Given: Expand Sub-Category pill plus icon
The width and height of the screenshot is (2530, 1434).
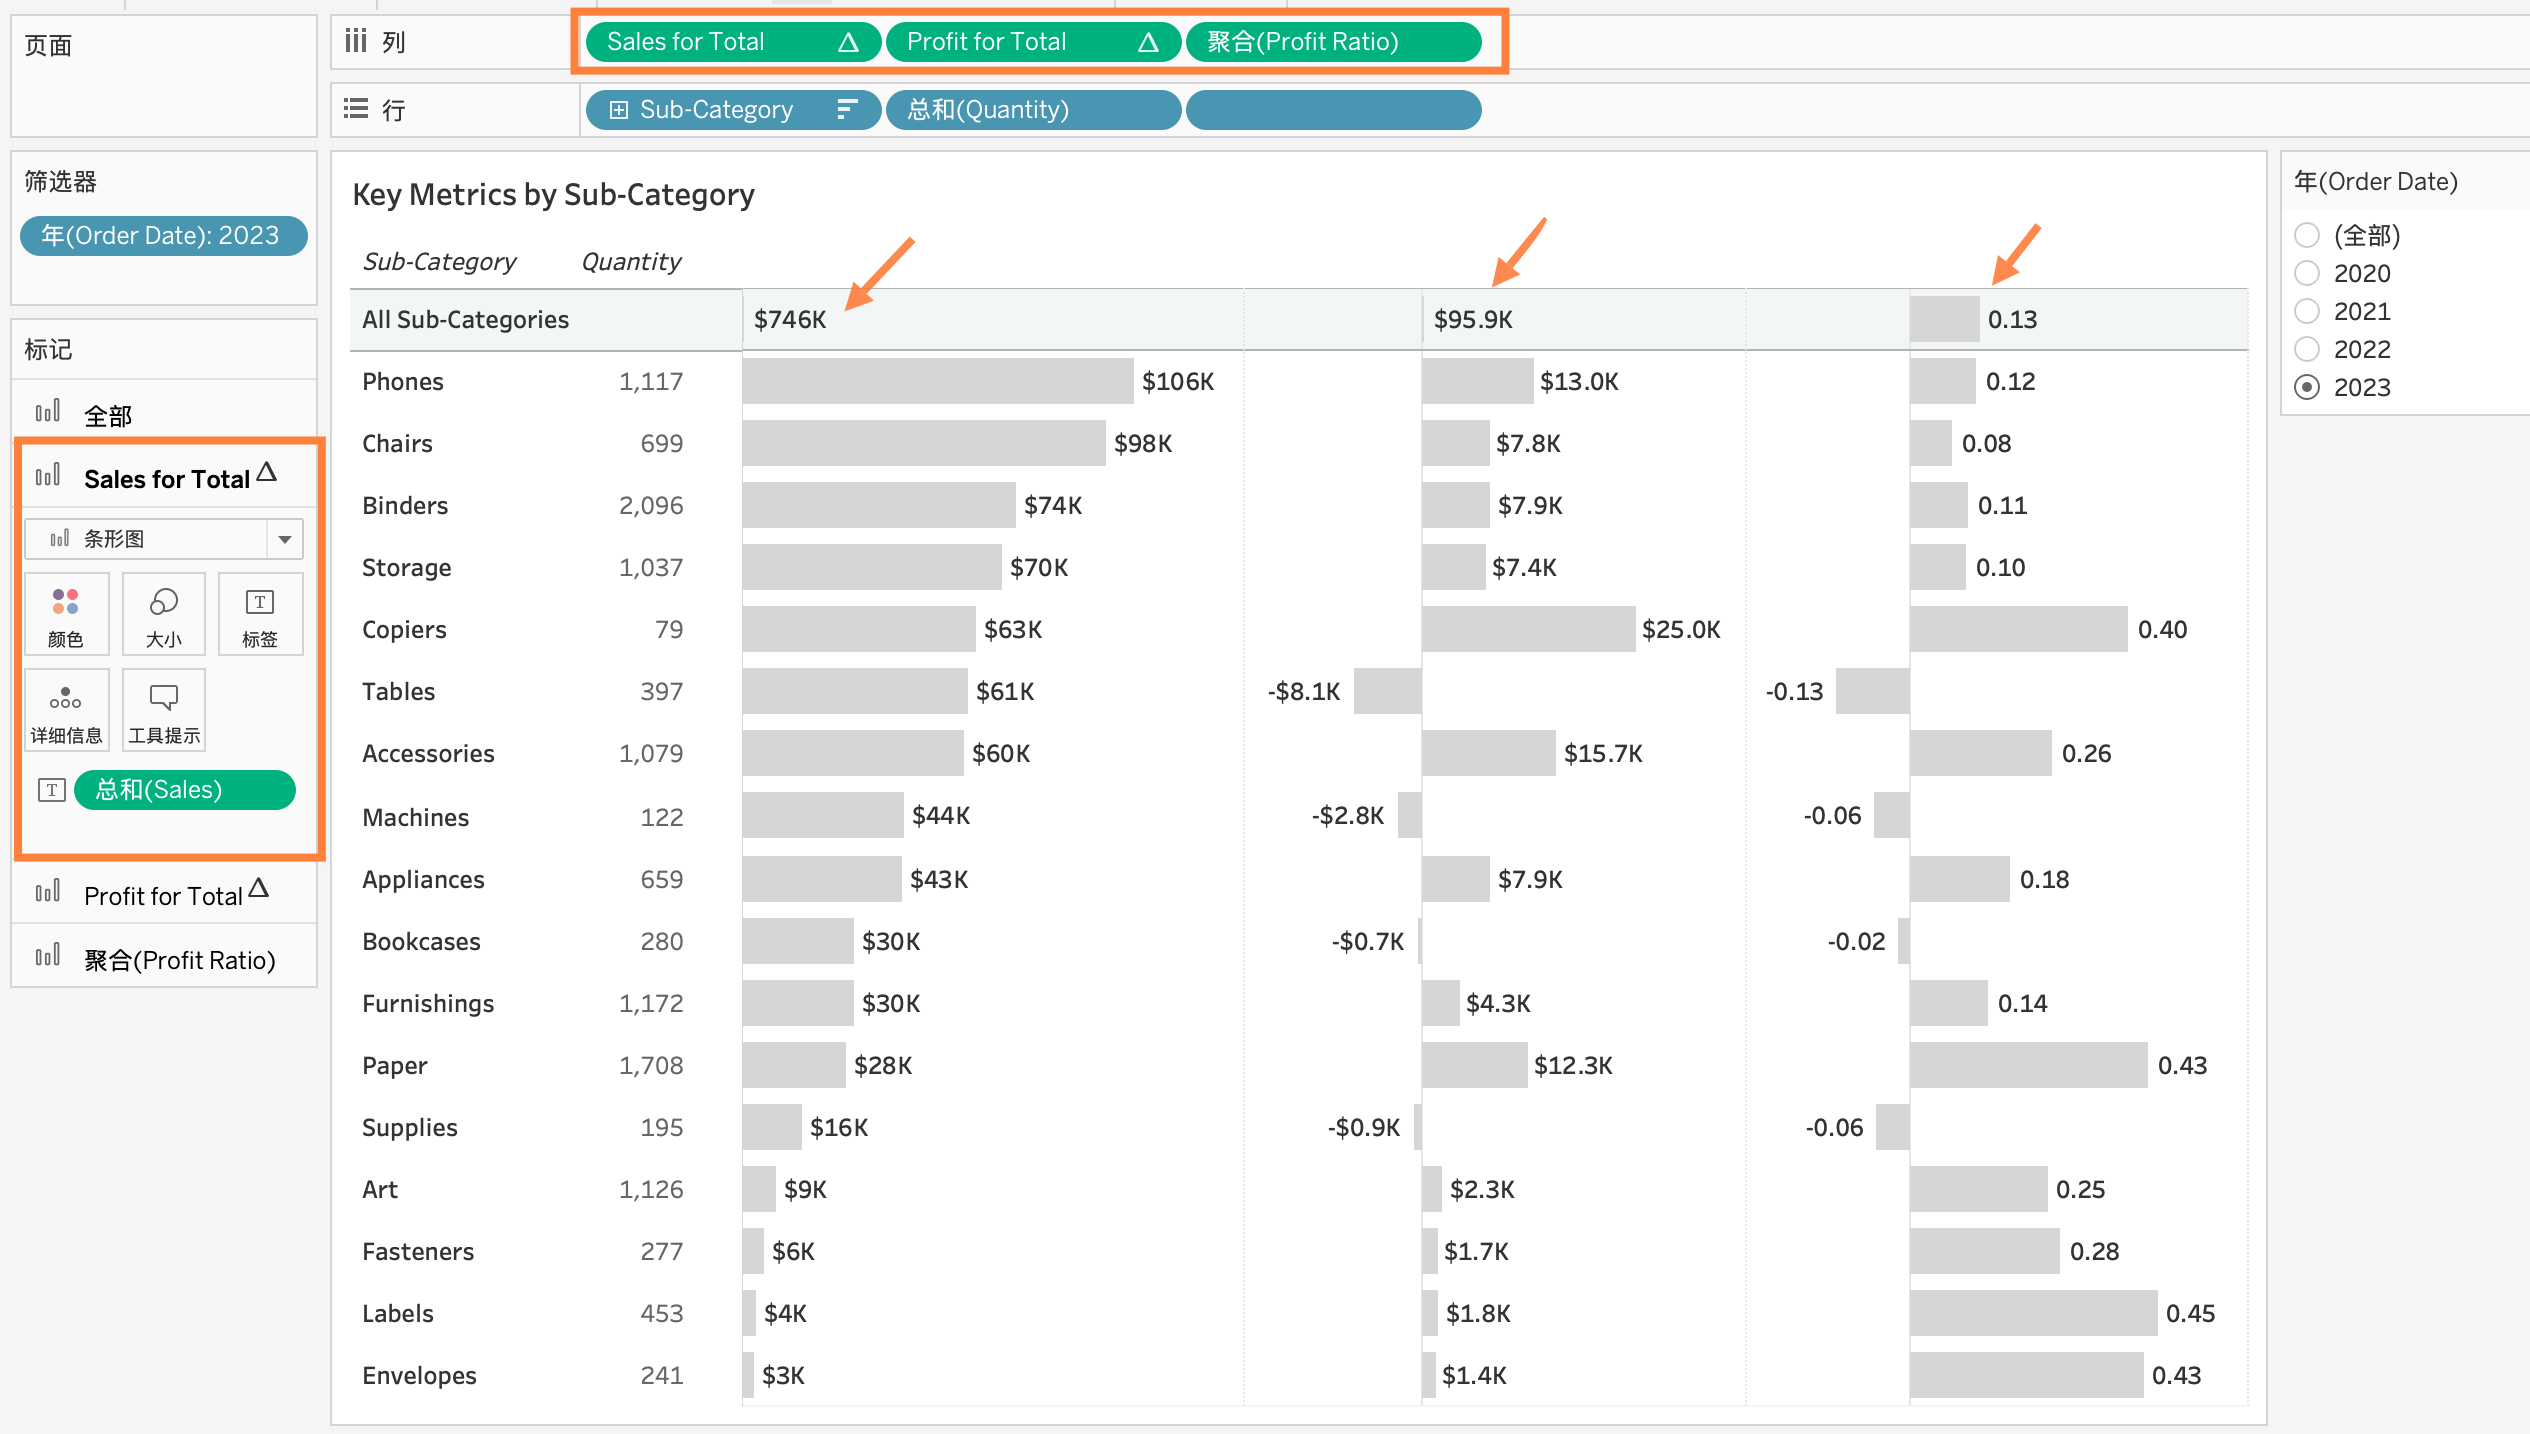Looking at the screenshot, I should pyautogui.click(x=619, y=109).
